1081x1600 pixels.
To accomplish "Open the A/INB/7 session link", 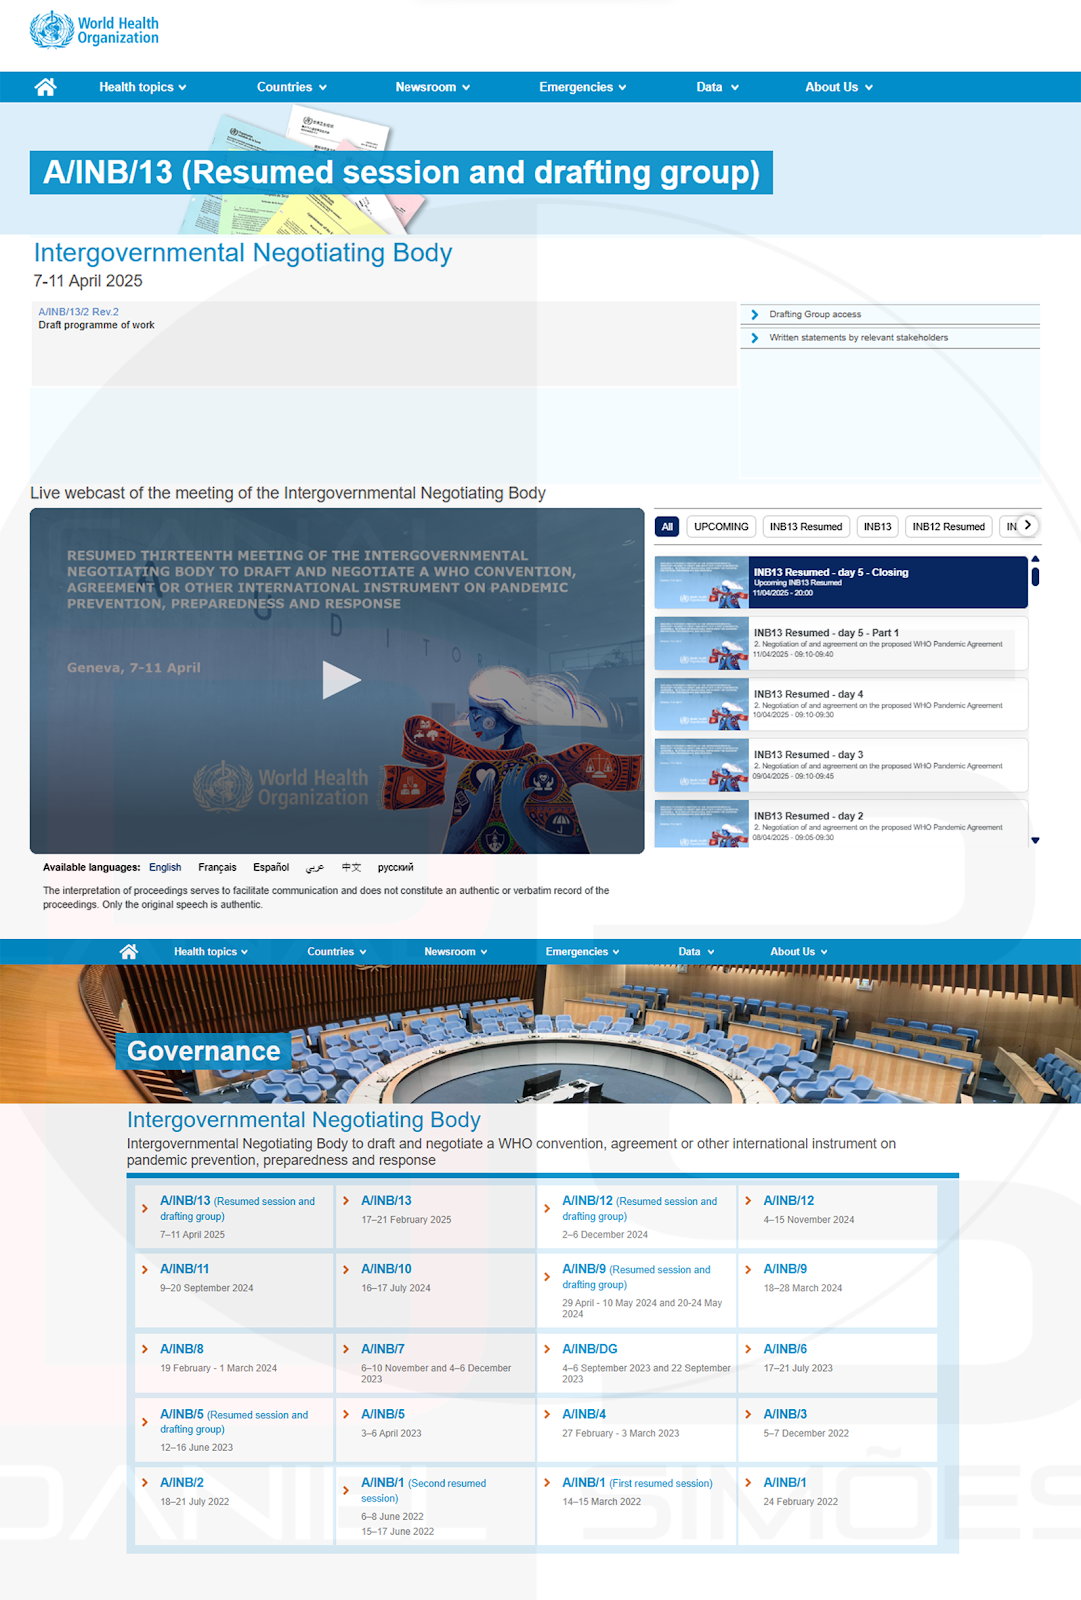I will click(383, 1349).
